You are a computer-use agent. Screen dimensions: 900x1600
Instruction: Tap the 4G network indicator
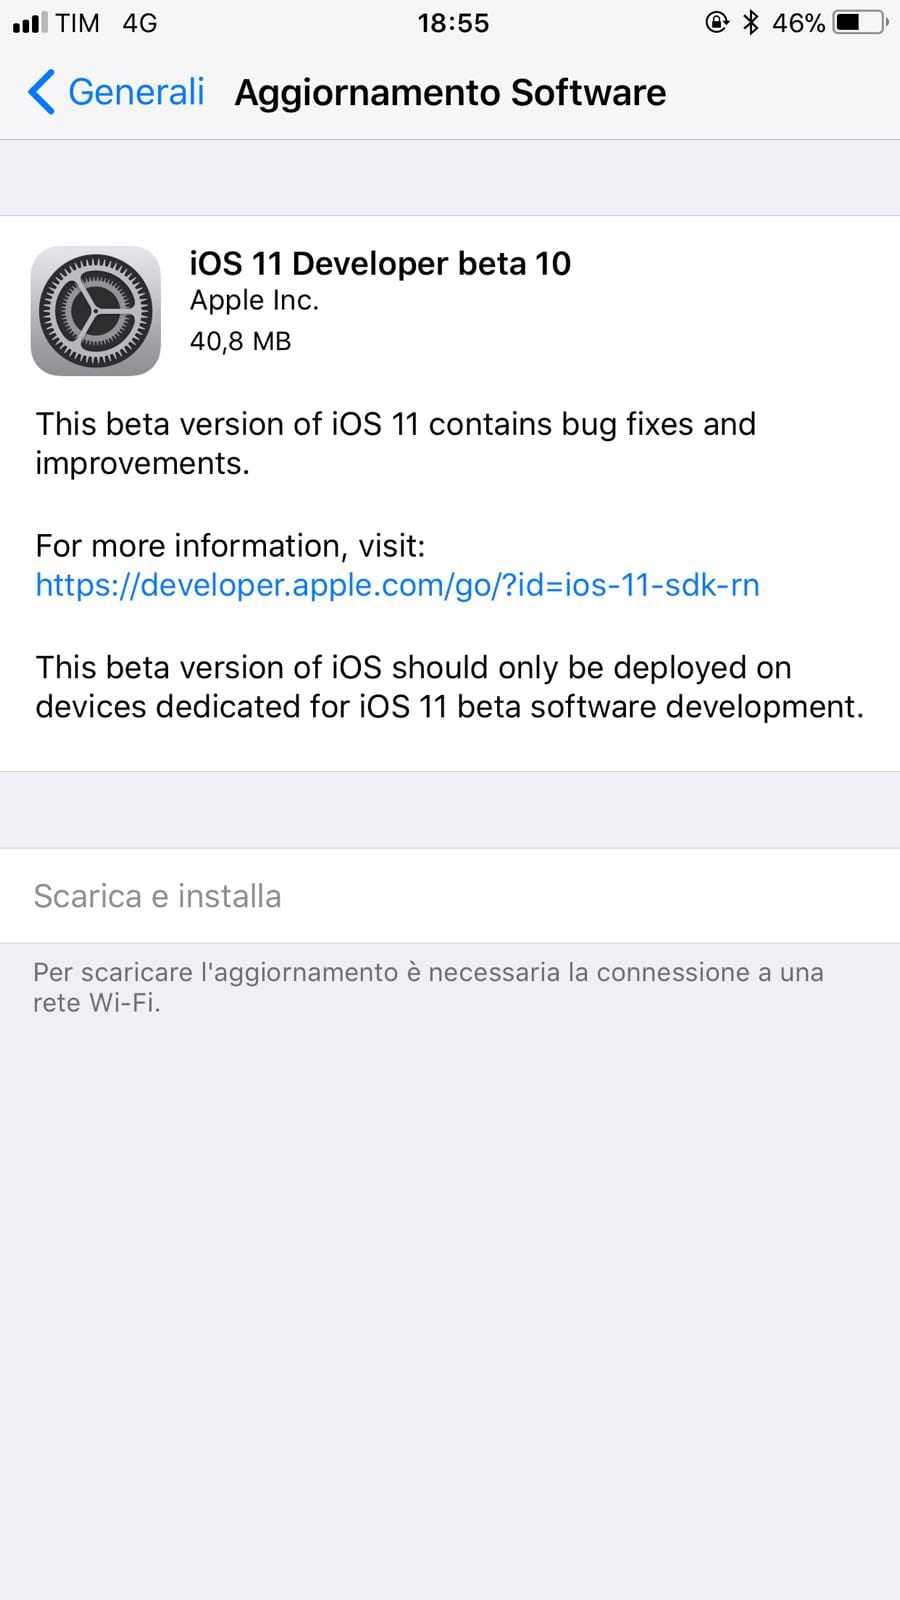tap(140, 23)
